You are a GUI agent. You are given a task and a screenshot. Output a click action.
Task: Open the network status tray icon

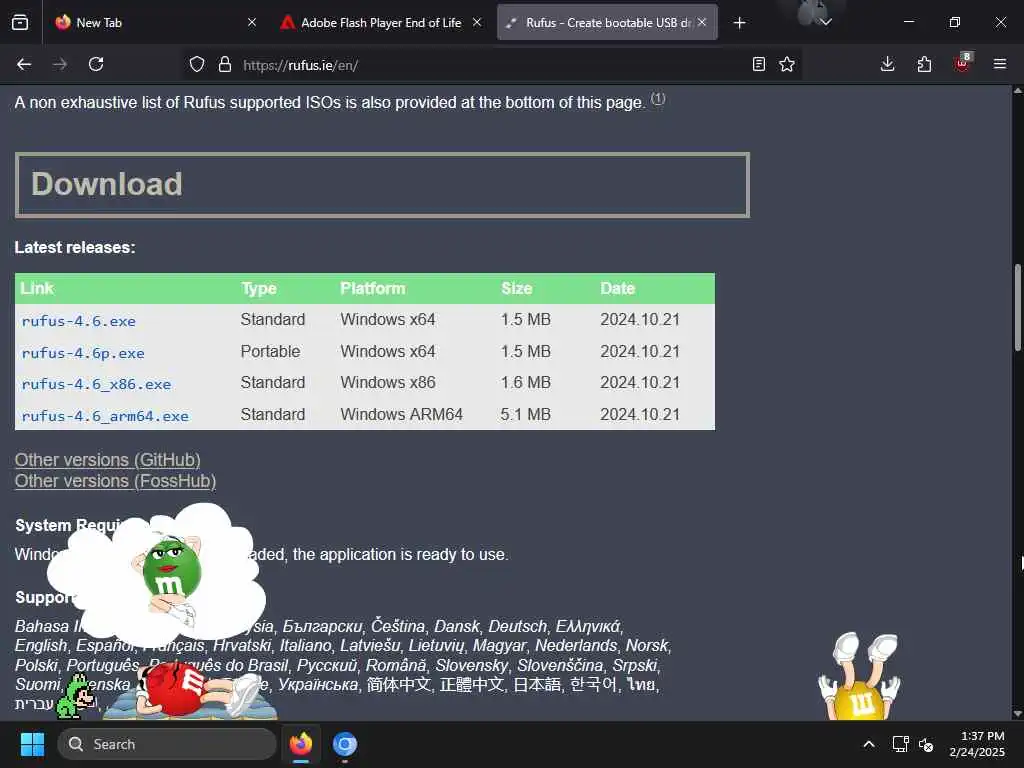(x=901, y=744)
